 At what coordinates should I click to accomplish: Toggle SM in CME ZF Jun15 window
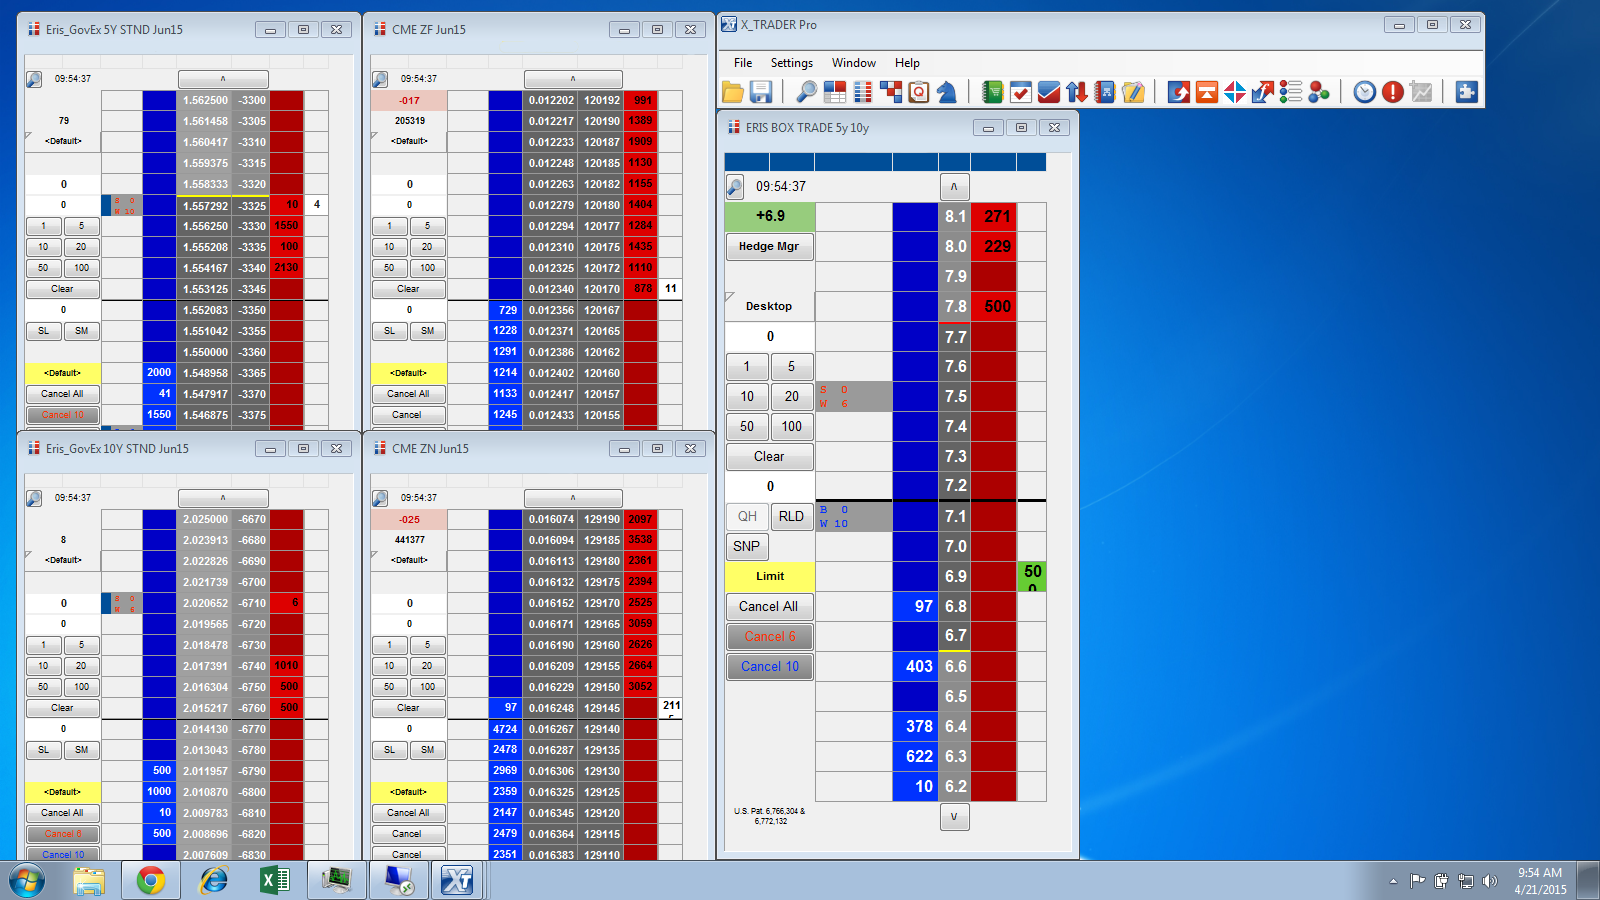click(427, 331)
